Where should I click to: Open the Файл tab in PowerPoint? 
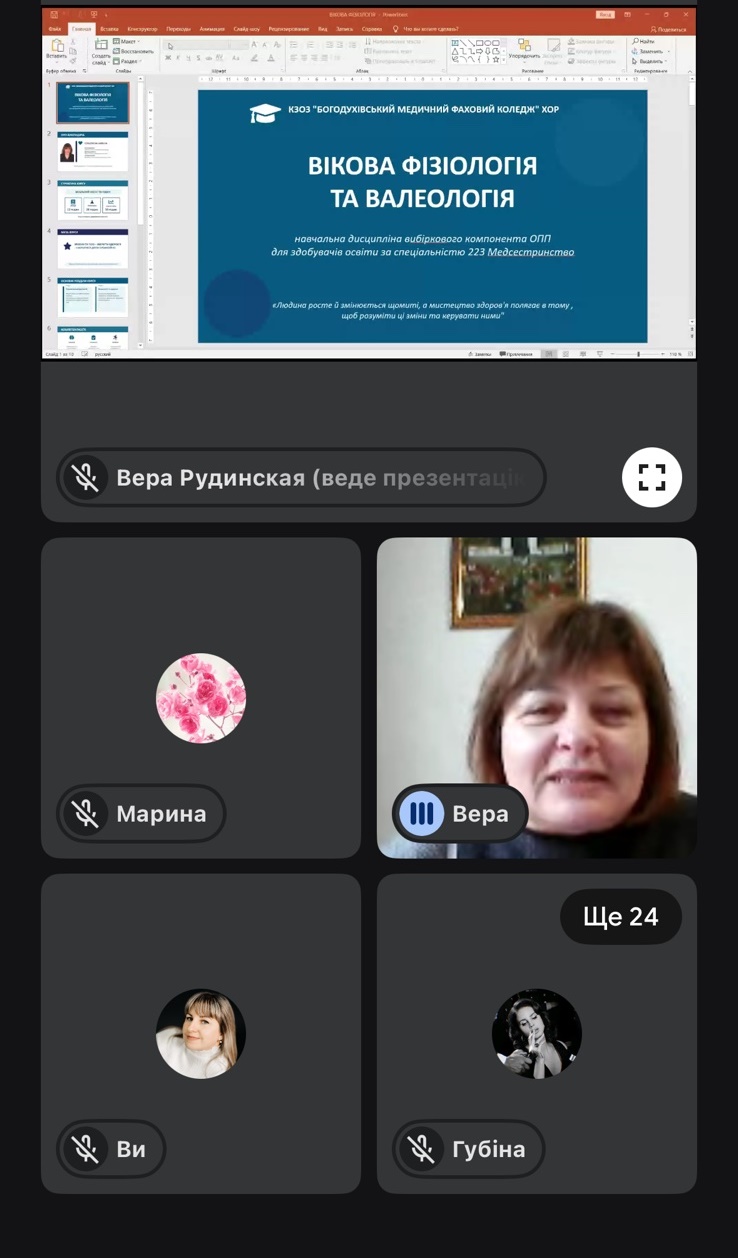tap(54, 29)
